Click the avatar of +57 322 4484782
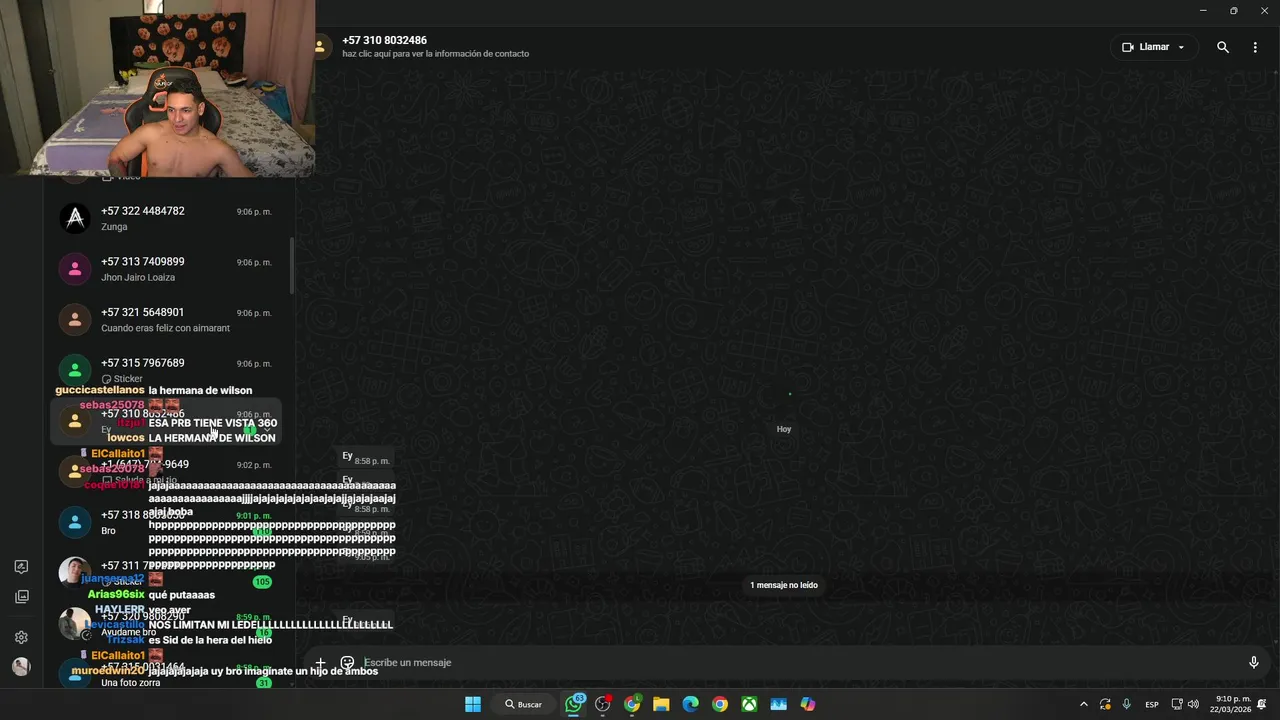 (75, 218)
